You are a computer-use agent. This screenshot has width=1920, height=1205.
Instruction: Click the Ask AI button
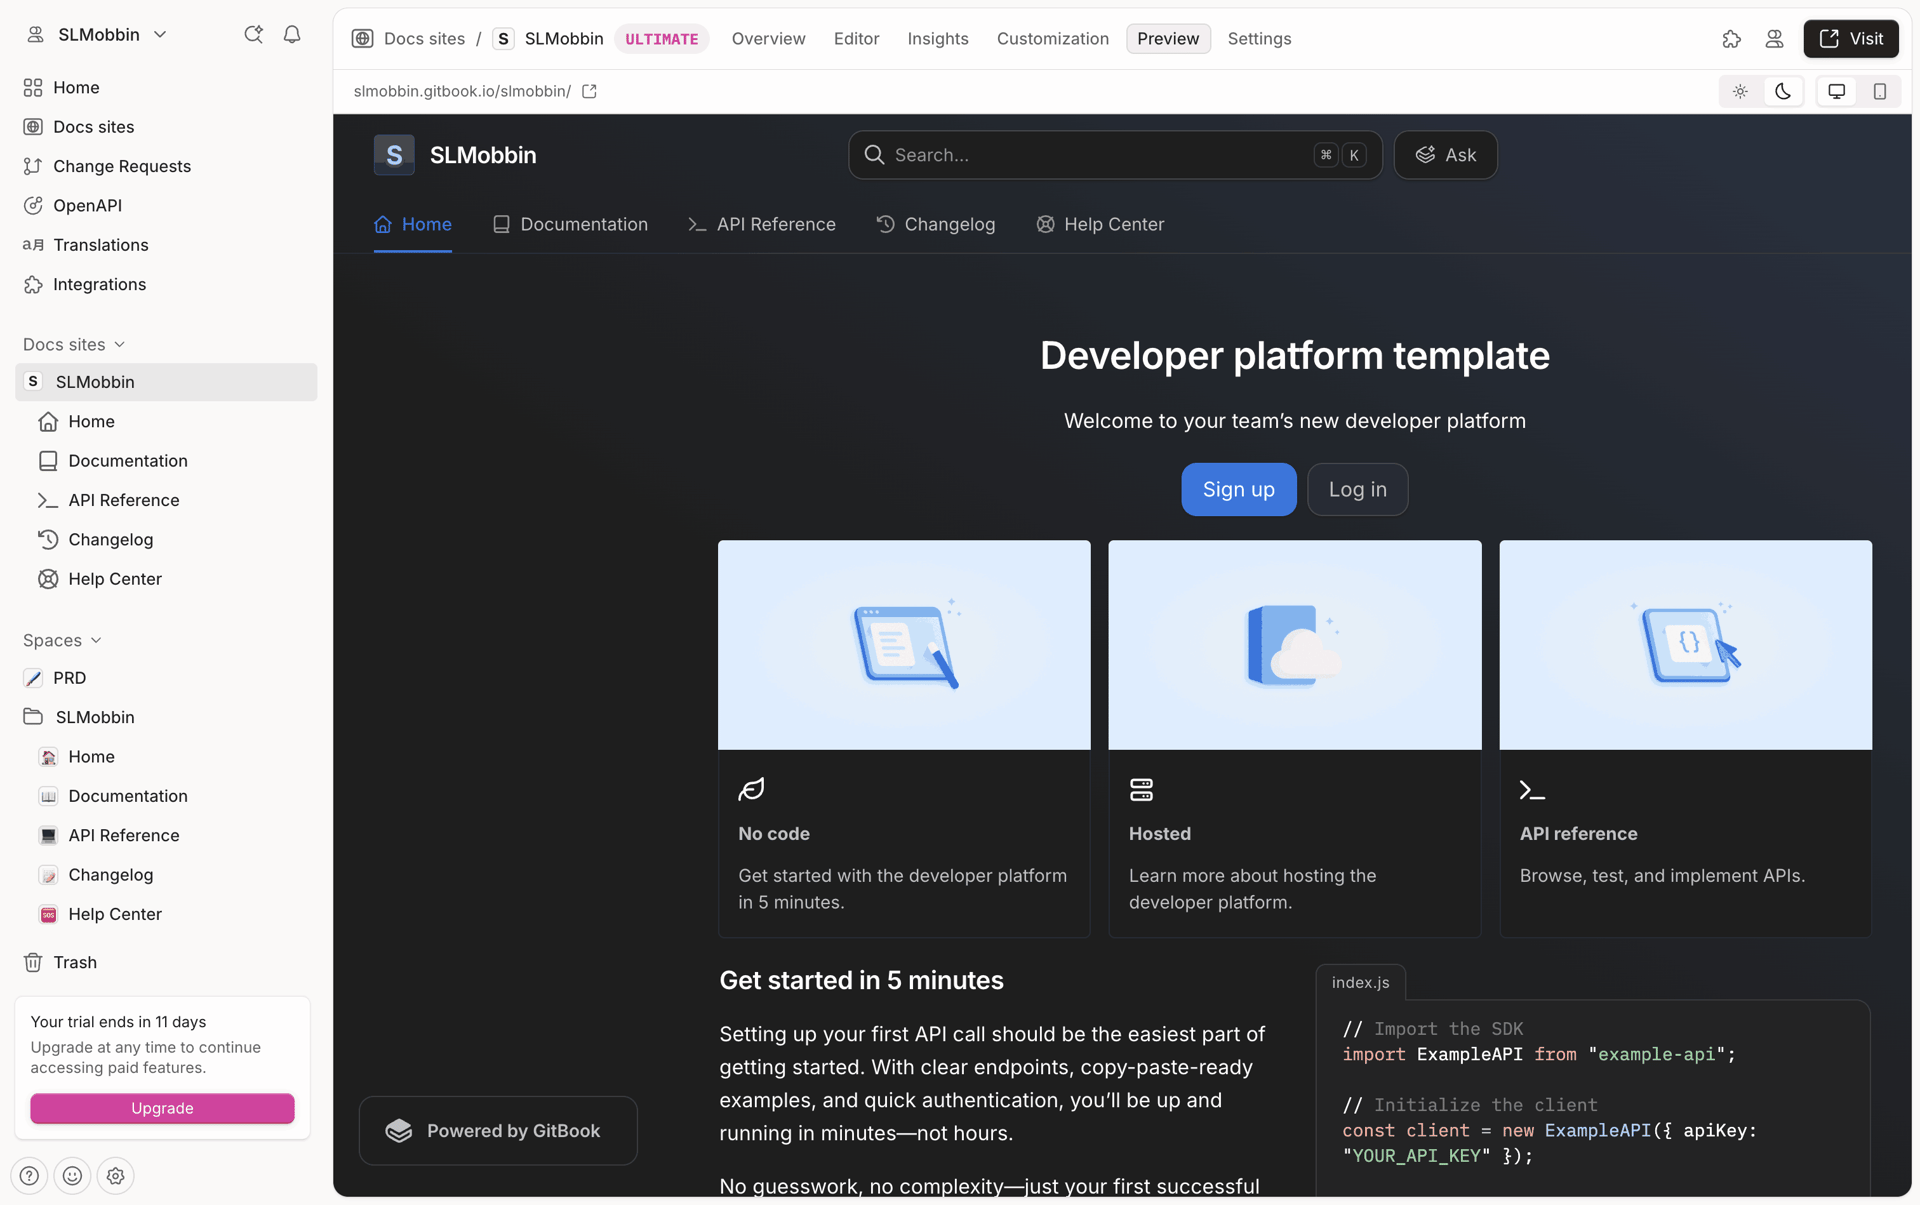[1445, 155]
